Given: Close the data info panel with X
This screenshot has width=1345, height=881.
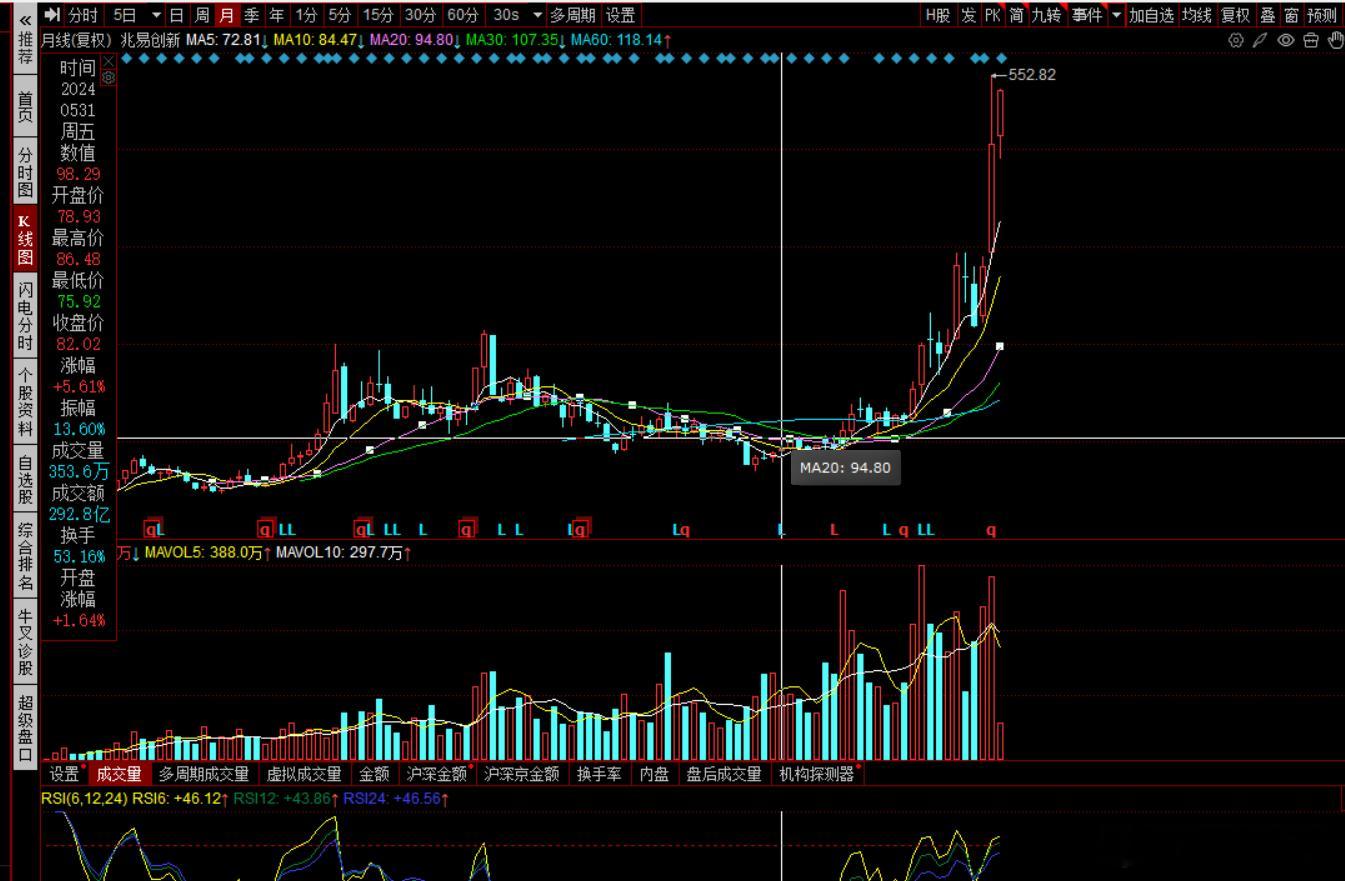Looking at the screenshot, I should [109, 62].
